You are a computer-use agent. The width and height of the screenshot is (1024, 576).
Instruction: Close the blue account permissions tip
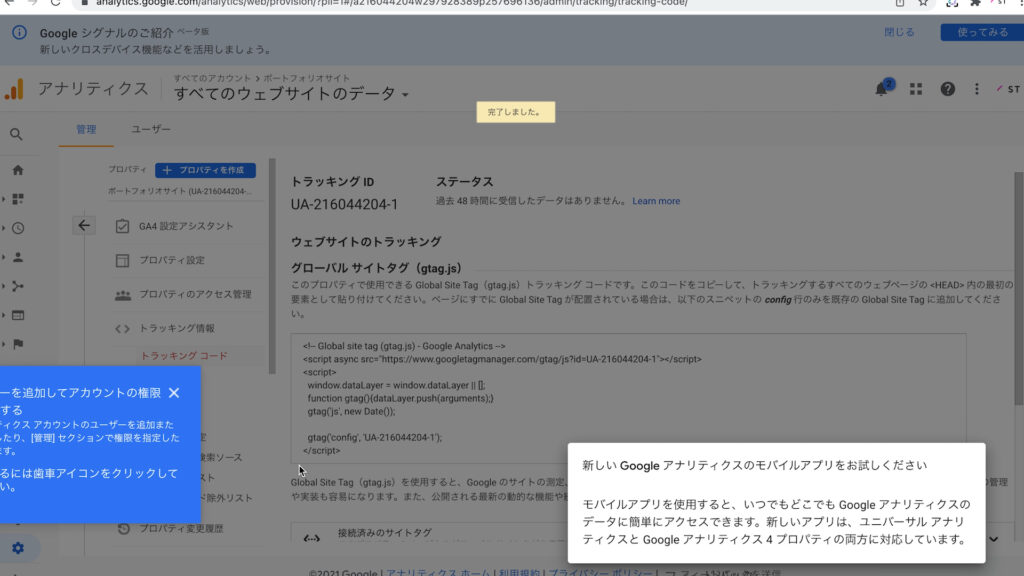pyautogui.click(x=174, y=392)
